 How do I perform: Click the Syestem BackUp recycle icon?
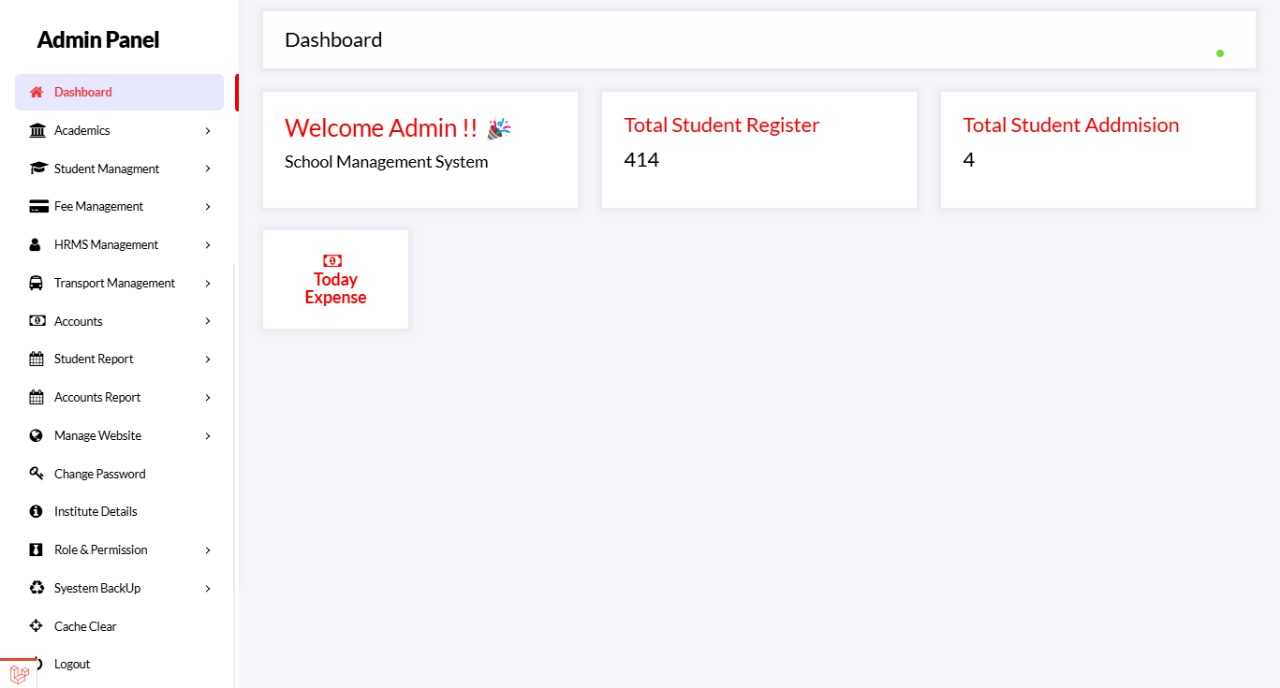tap(37, 588)
